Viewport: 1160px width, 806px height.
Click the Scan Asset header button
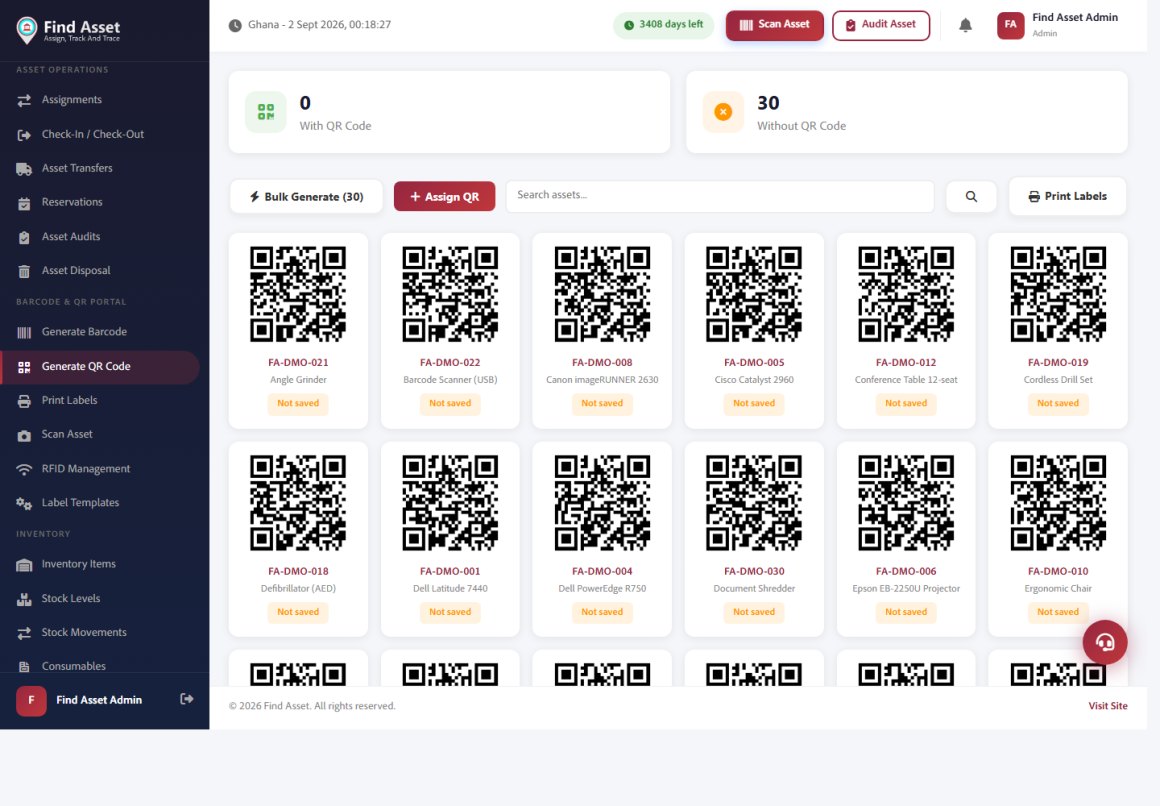[775, 25]
